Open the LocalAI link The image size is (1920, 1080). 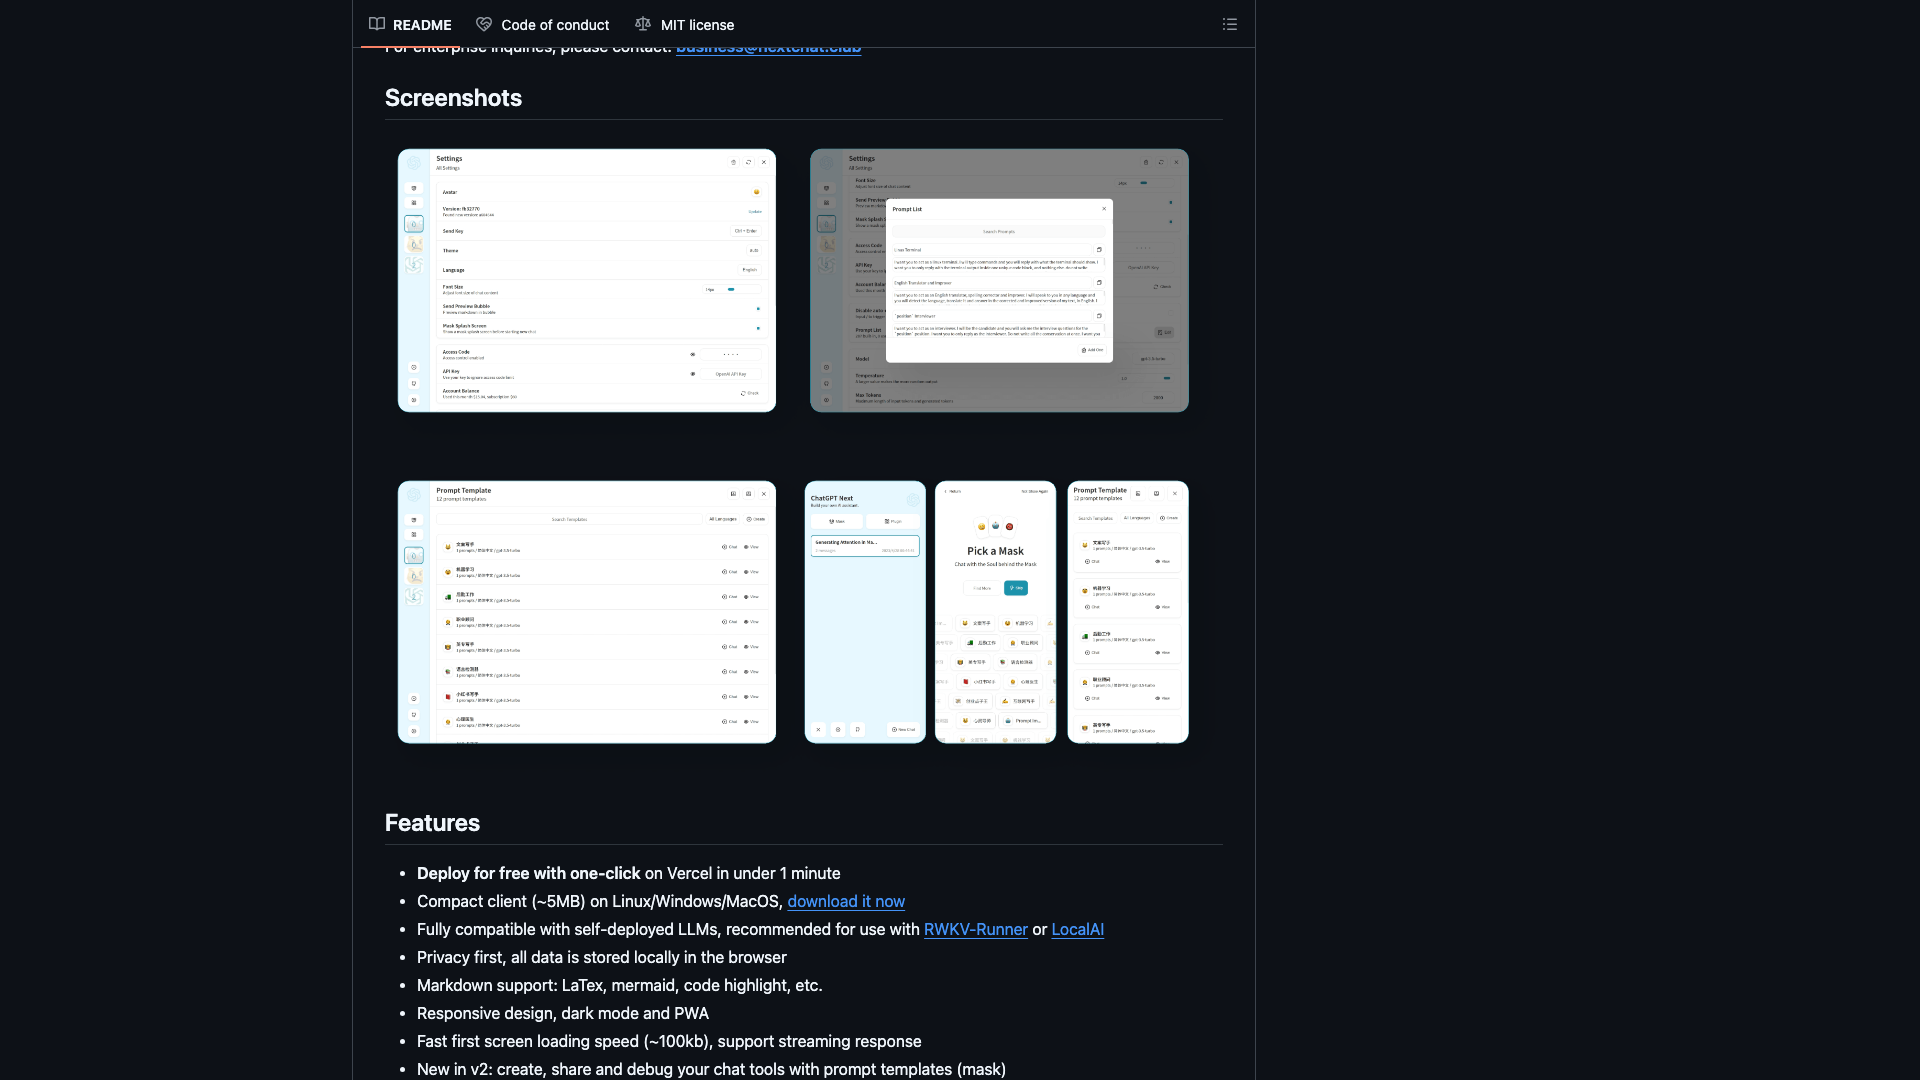click(1077, 929)
